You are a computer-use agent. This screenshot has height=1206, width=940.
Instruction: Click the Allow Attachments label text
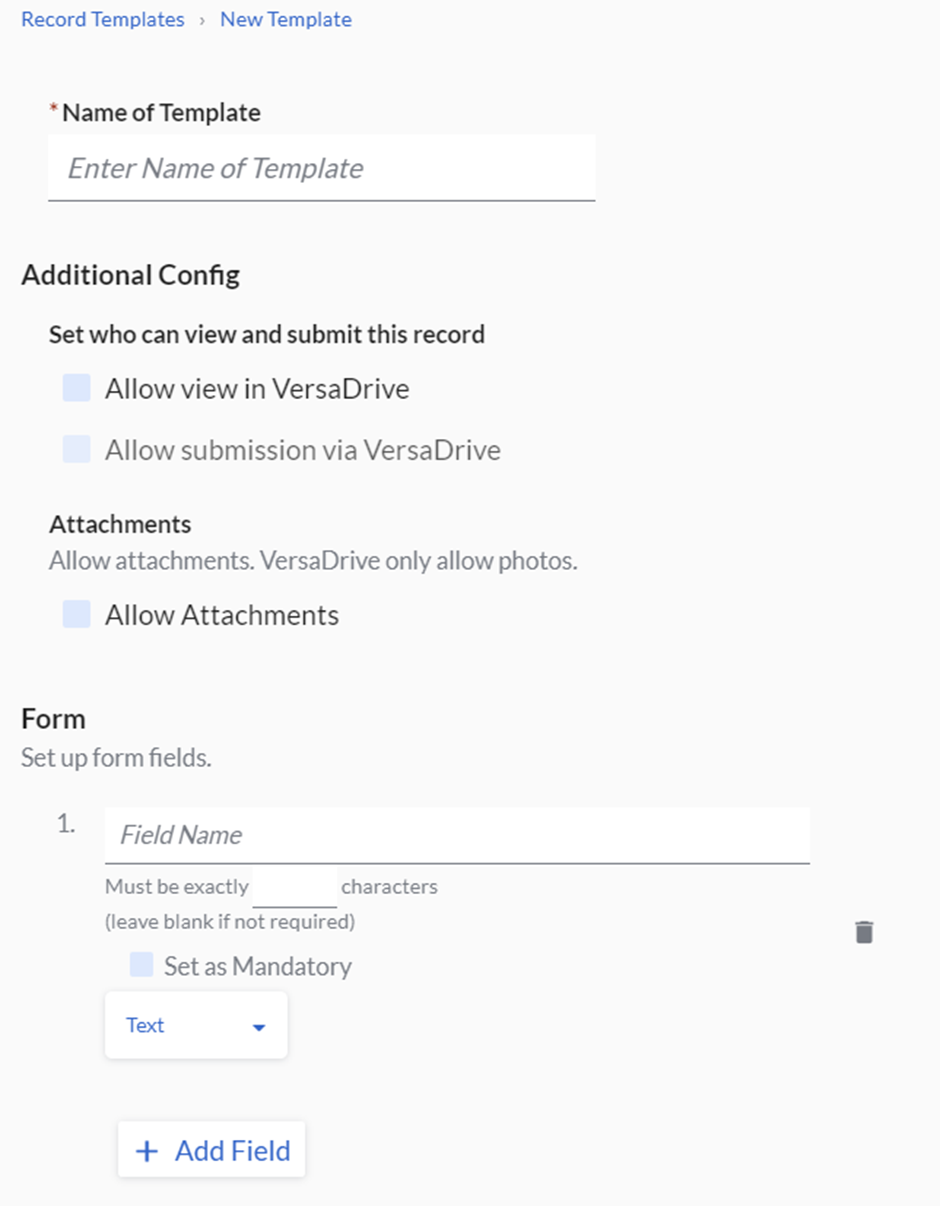point(222,615)
